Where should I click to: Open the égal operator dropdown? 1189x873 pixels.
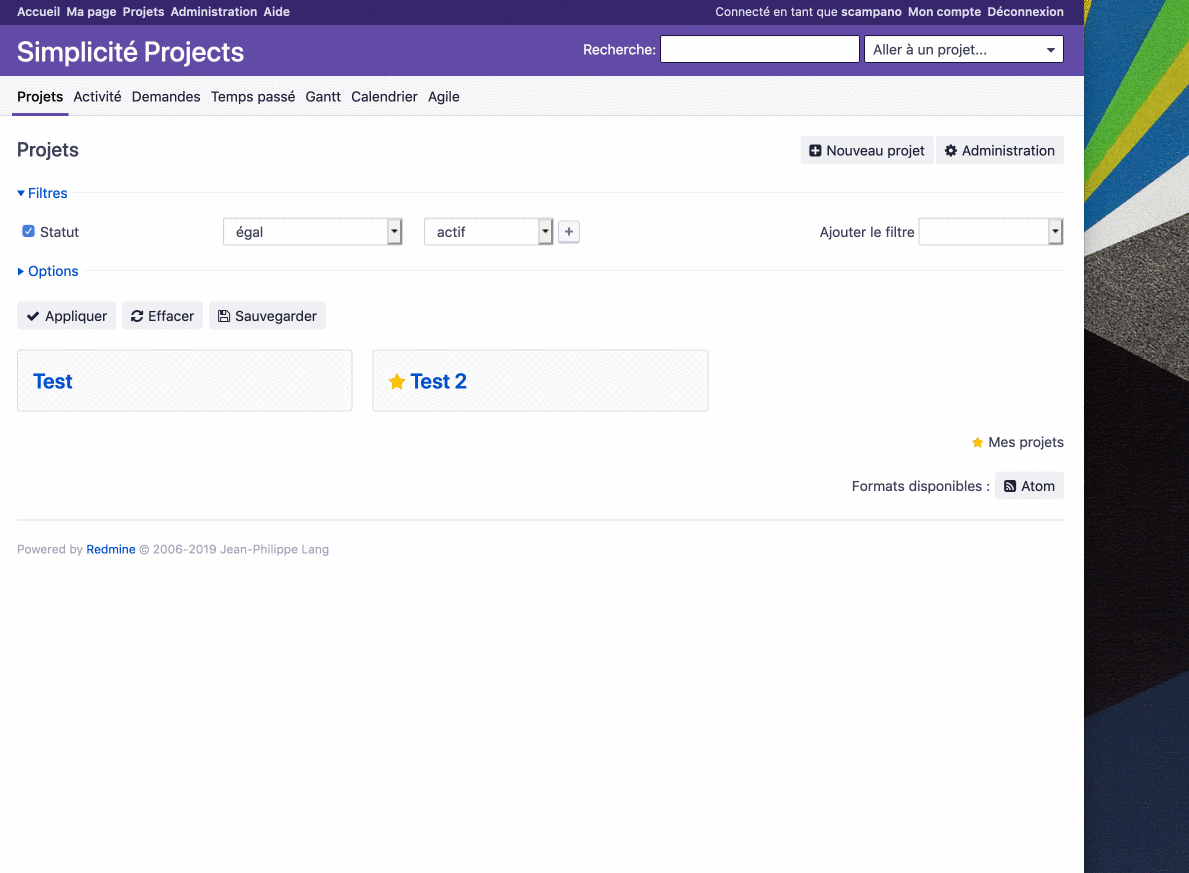[x=393, y=231]
